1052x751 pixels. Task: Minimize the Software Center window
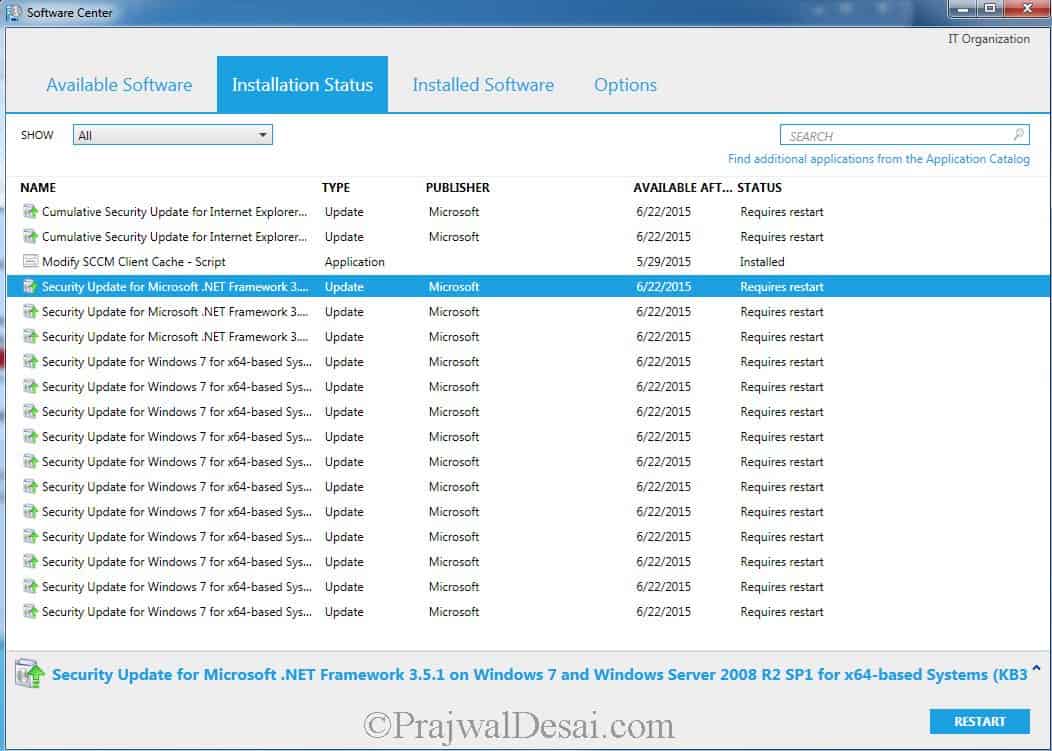point(963,9)
